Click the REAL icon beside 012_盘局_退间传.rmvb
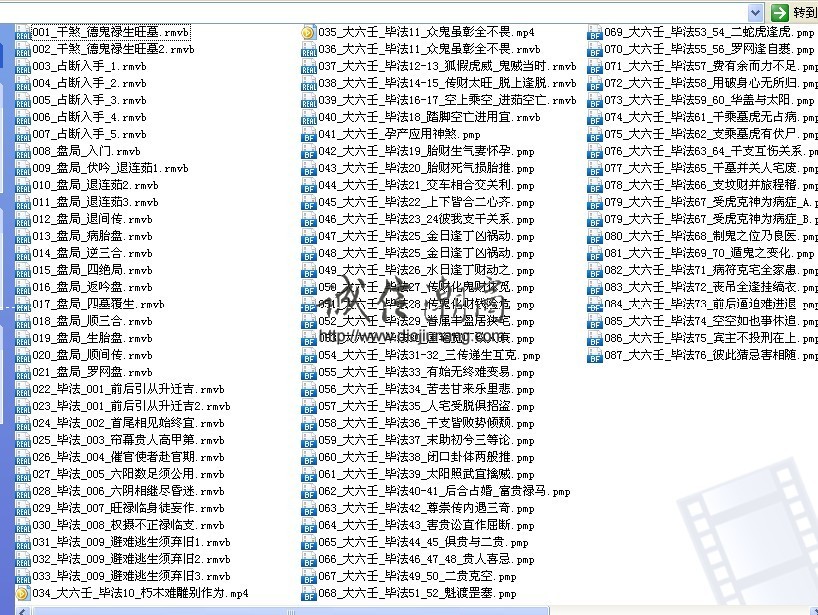This screenshot has width=818, height=615. pyautogui.click(x=22, y=219)
